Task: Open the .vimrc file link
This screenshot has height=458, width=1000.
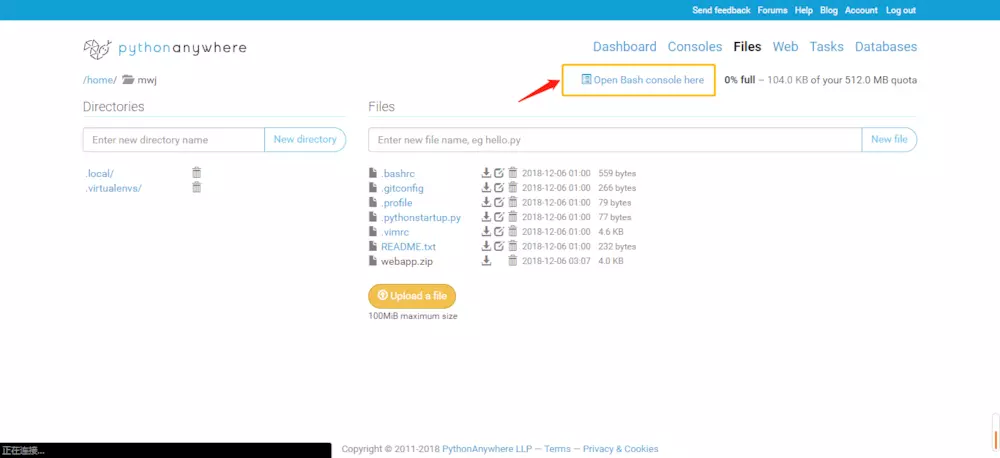Action: (395, 232)
